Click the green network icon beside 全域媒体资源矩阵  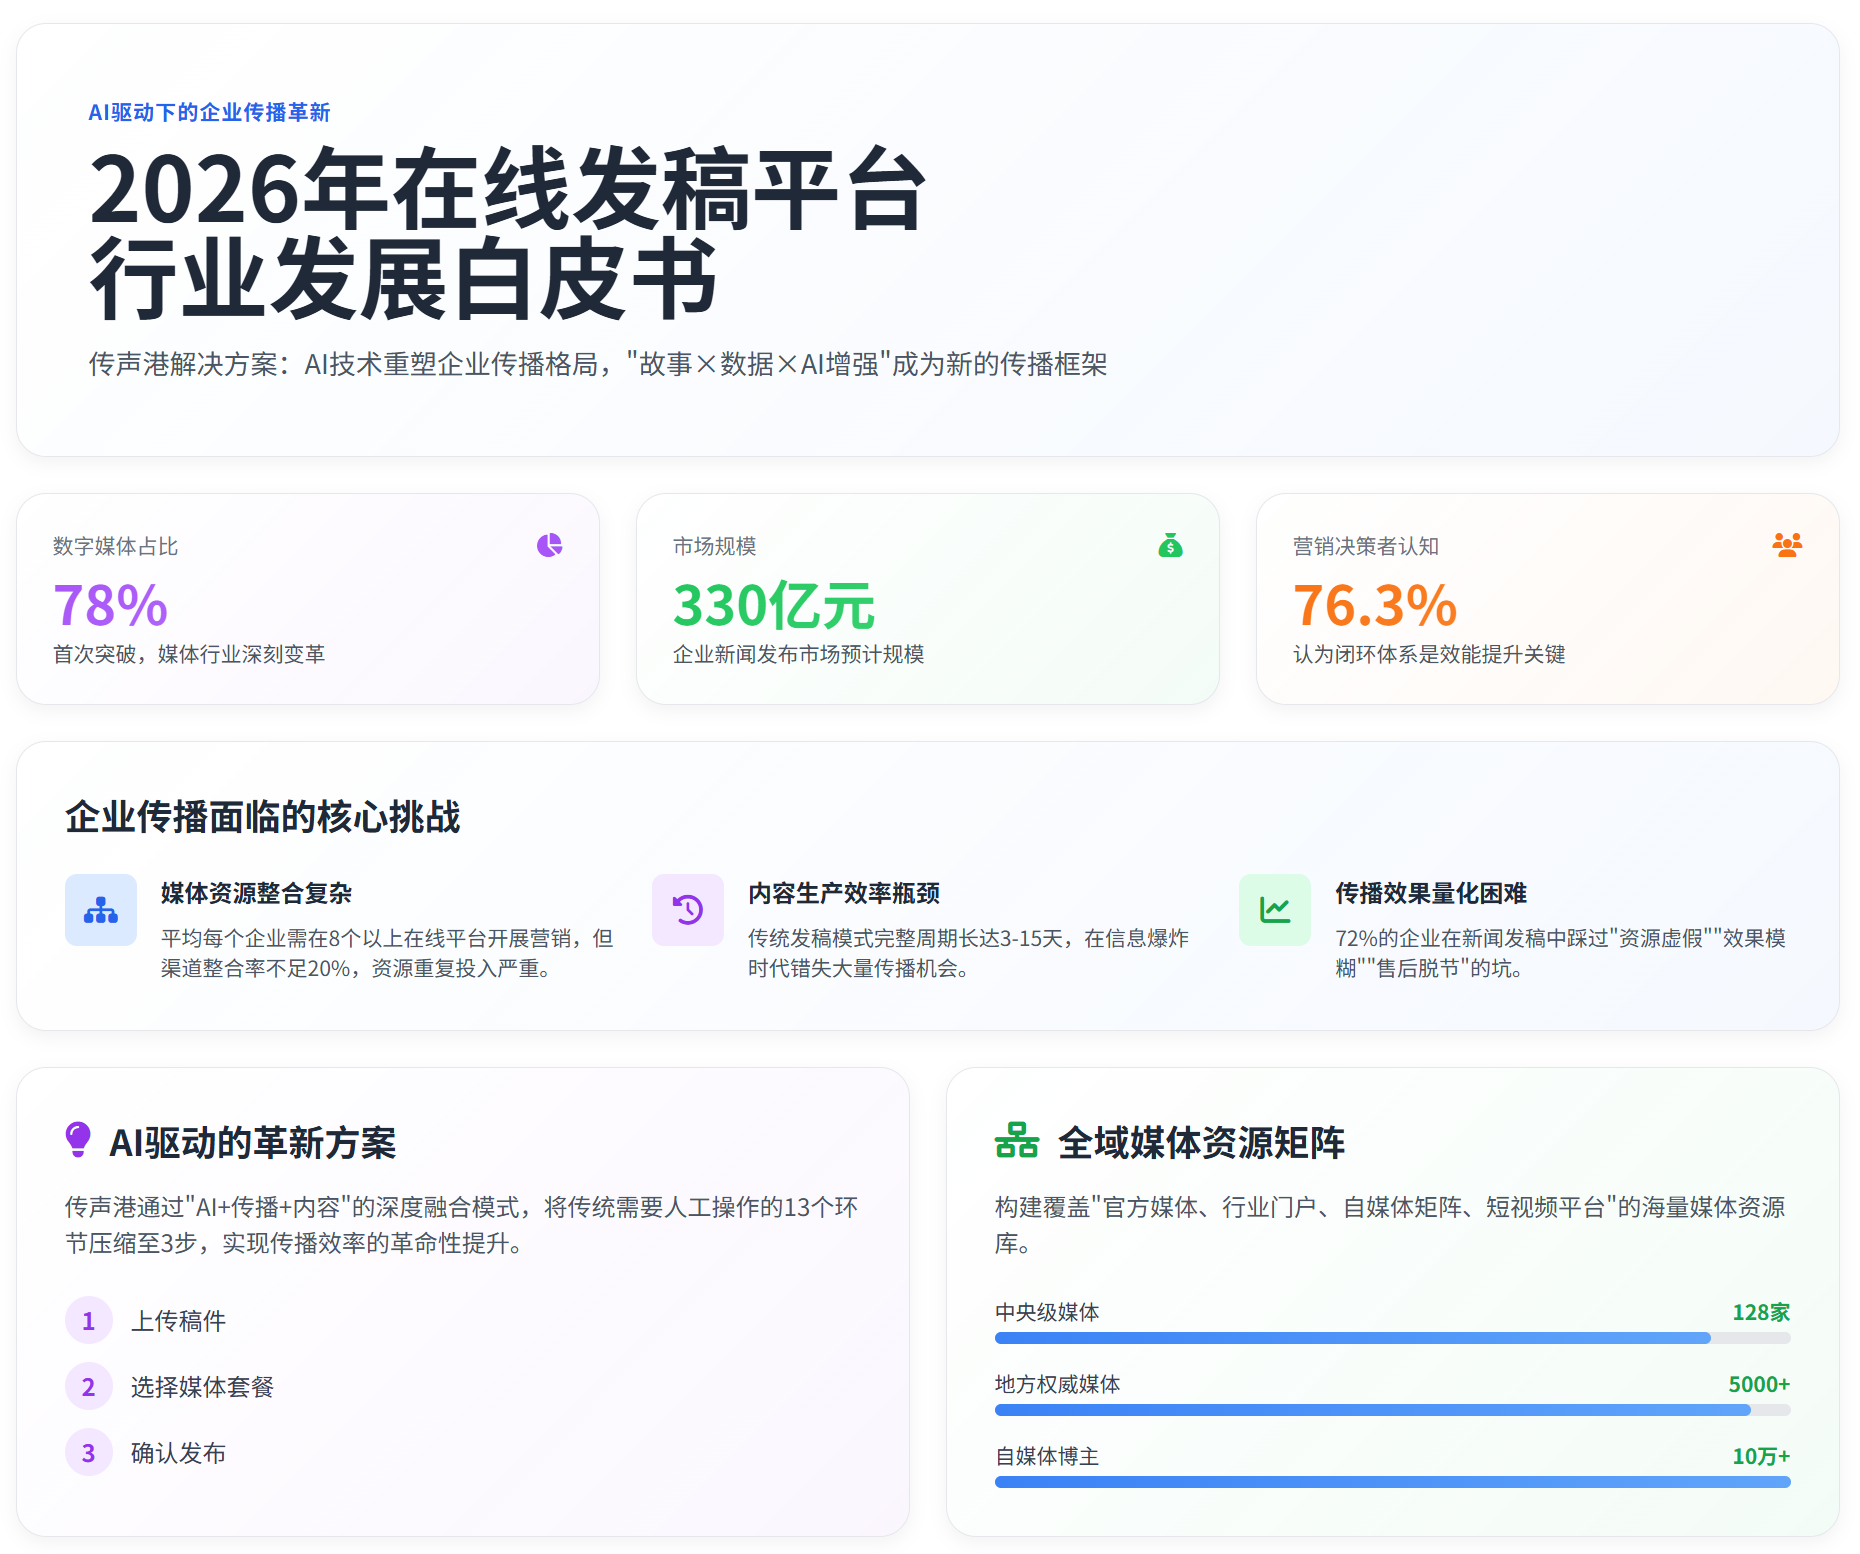pos(1017,1141)
